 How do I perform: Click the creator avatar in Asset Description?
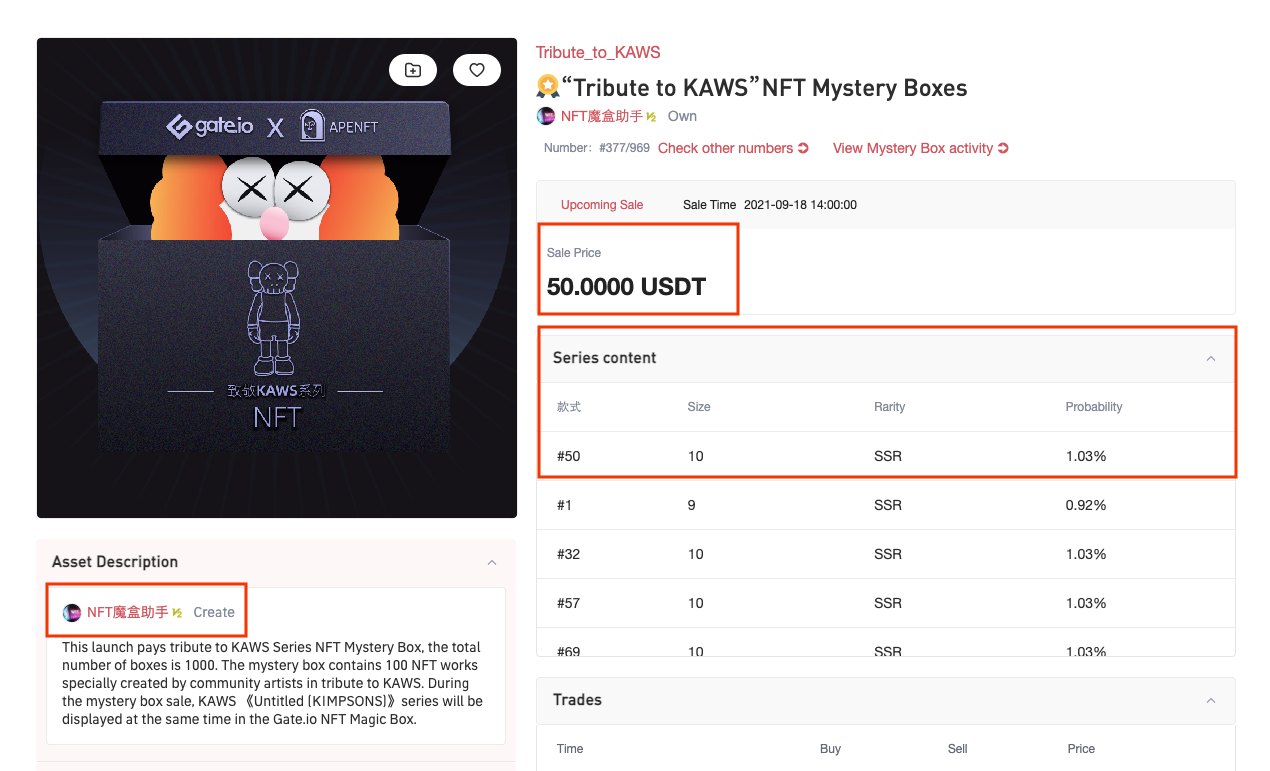point(72,612)
